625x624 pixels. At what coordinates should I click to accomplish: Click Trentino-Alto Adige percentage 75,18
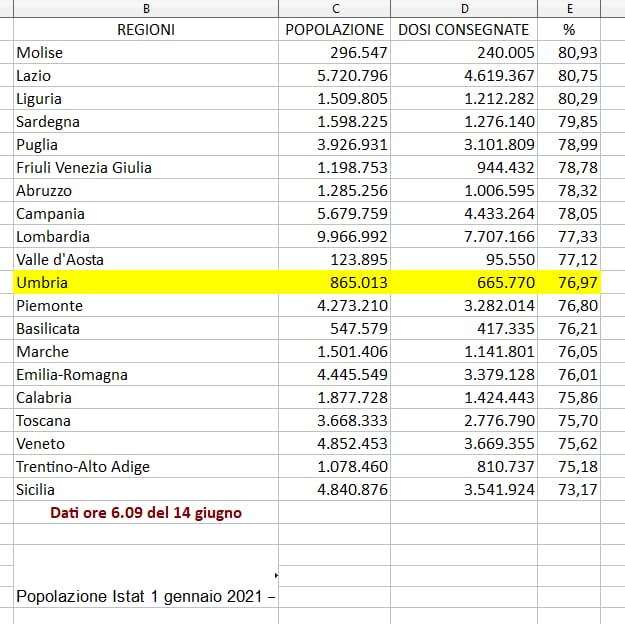pyautogui.click(x=569, y=467)
